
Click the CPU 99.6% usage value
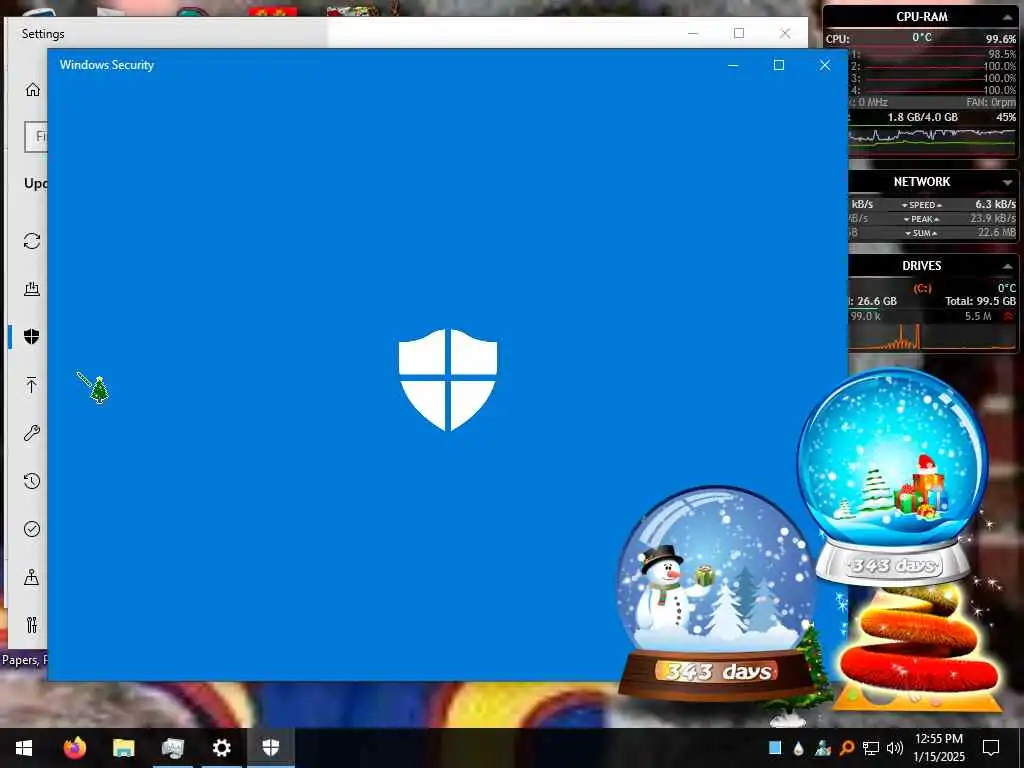point(1000,39)
